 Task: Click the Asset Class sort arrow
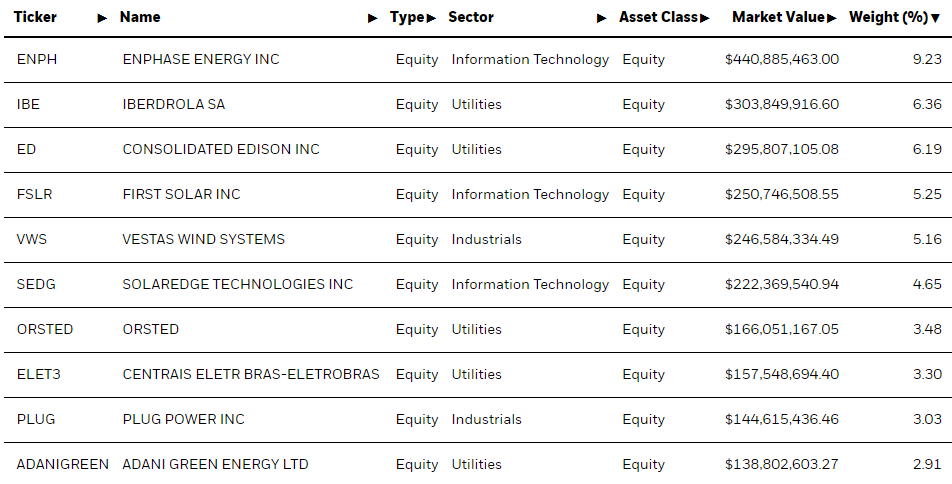704,18
